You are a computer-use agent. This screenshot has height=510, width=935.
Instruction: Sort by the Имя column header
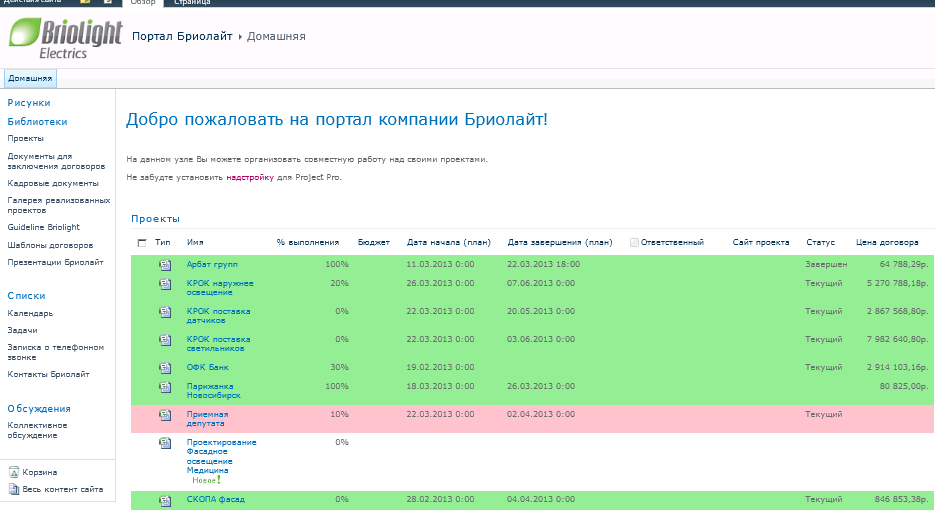pos(195,242)
